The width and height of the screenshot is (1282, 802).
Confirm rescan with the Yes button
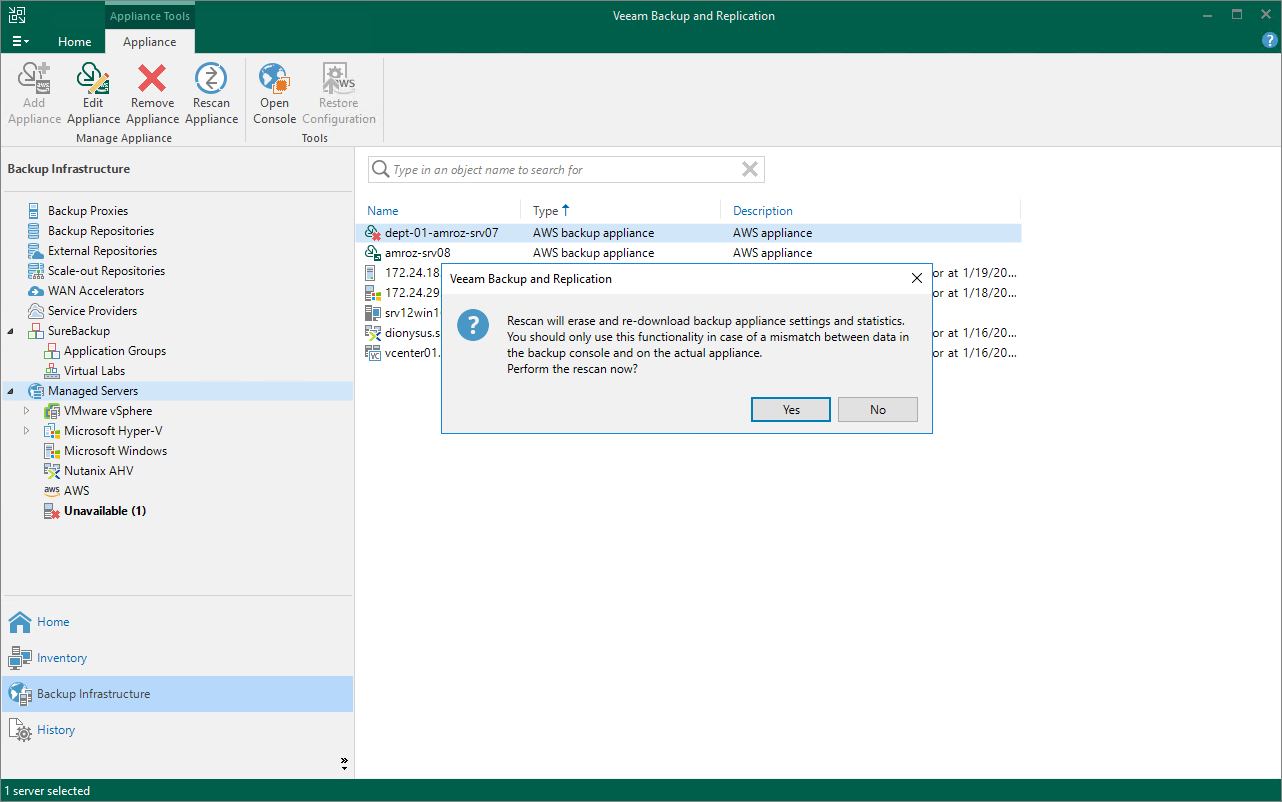(792, 410)
